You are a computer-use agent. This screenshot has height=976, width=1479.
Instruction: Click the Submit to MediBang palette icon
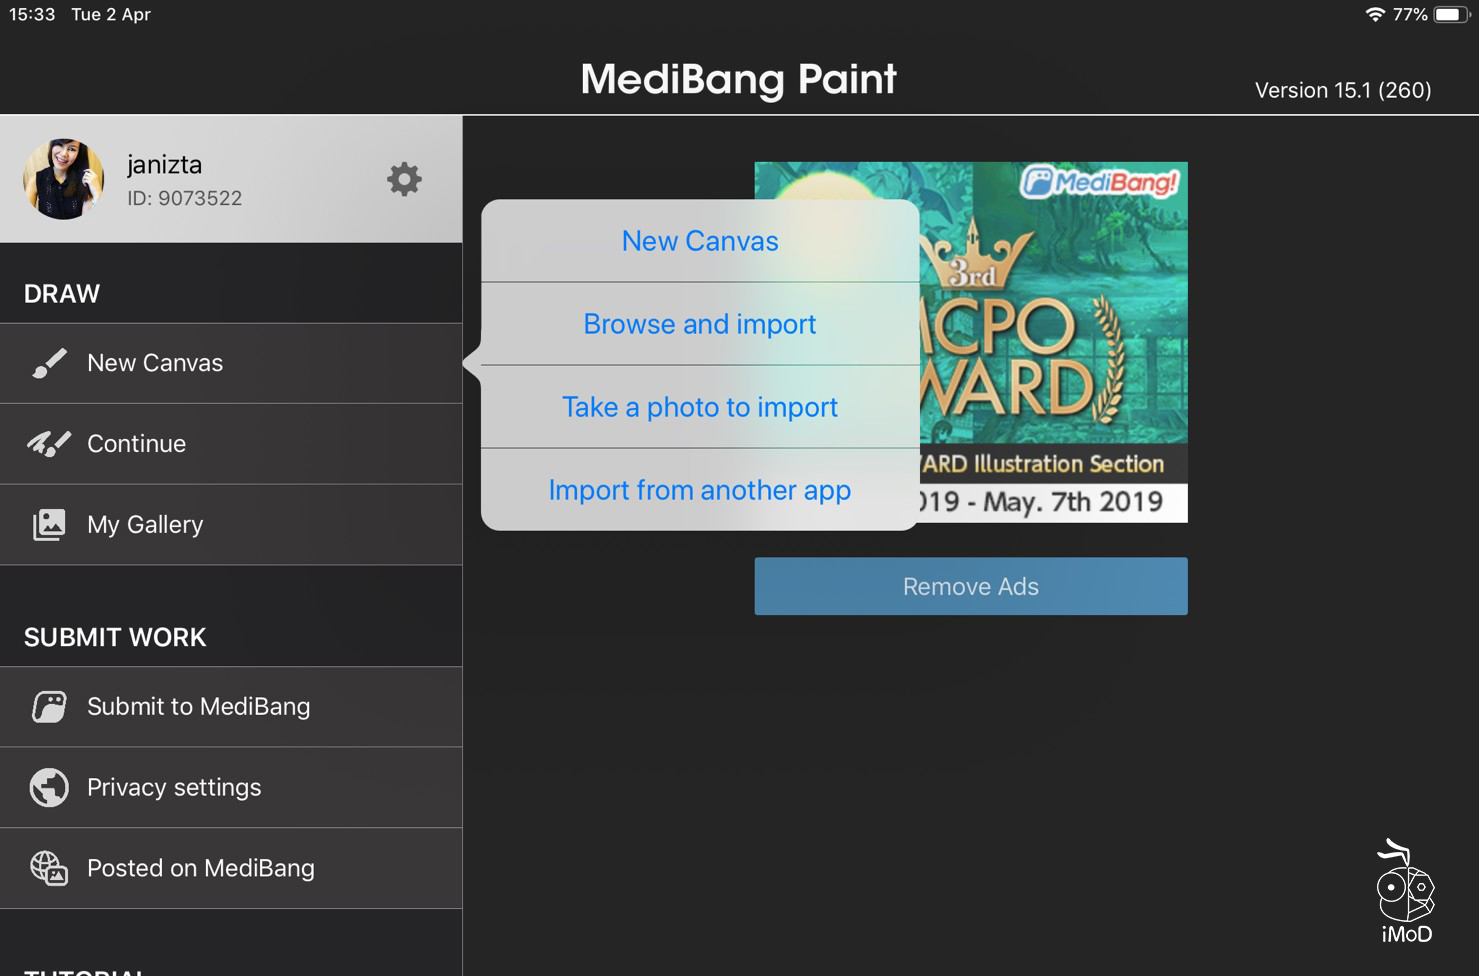[49, 706]
